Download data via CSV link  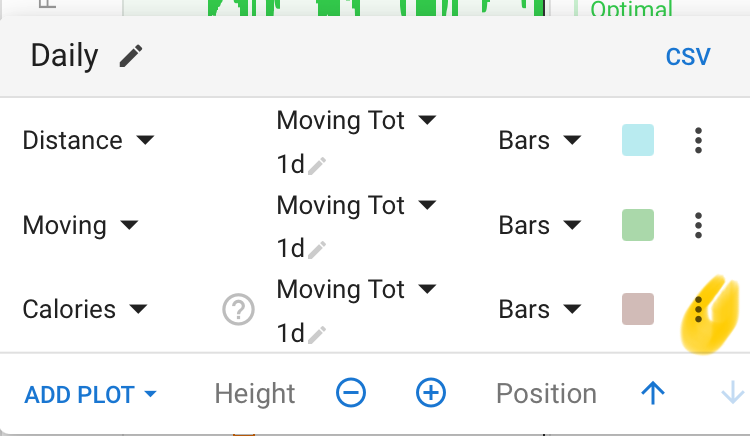(x=688, y=56)
